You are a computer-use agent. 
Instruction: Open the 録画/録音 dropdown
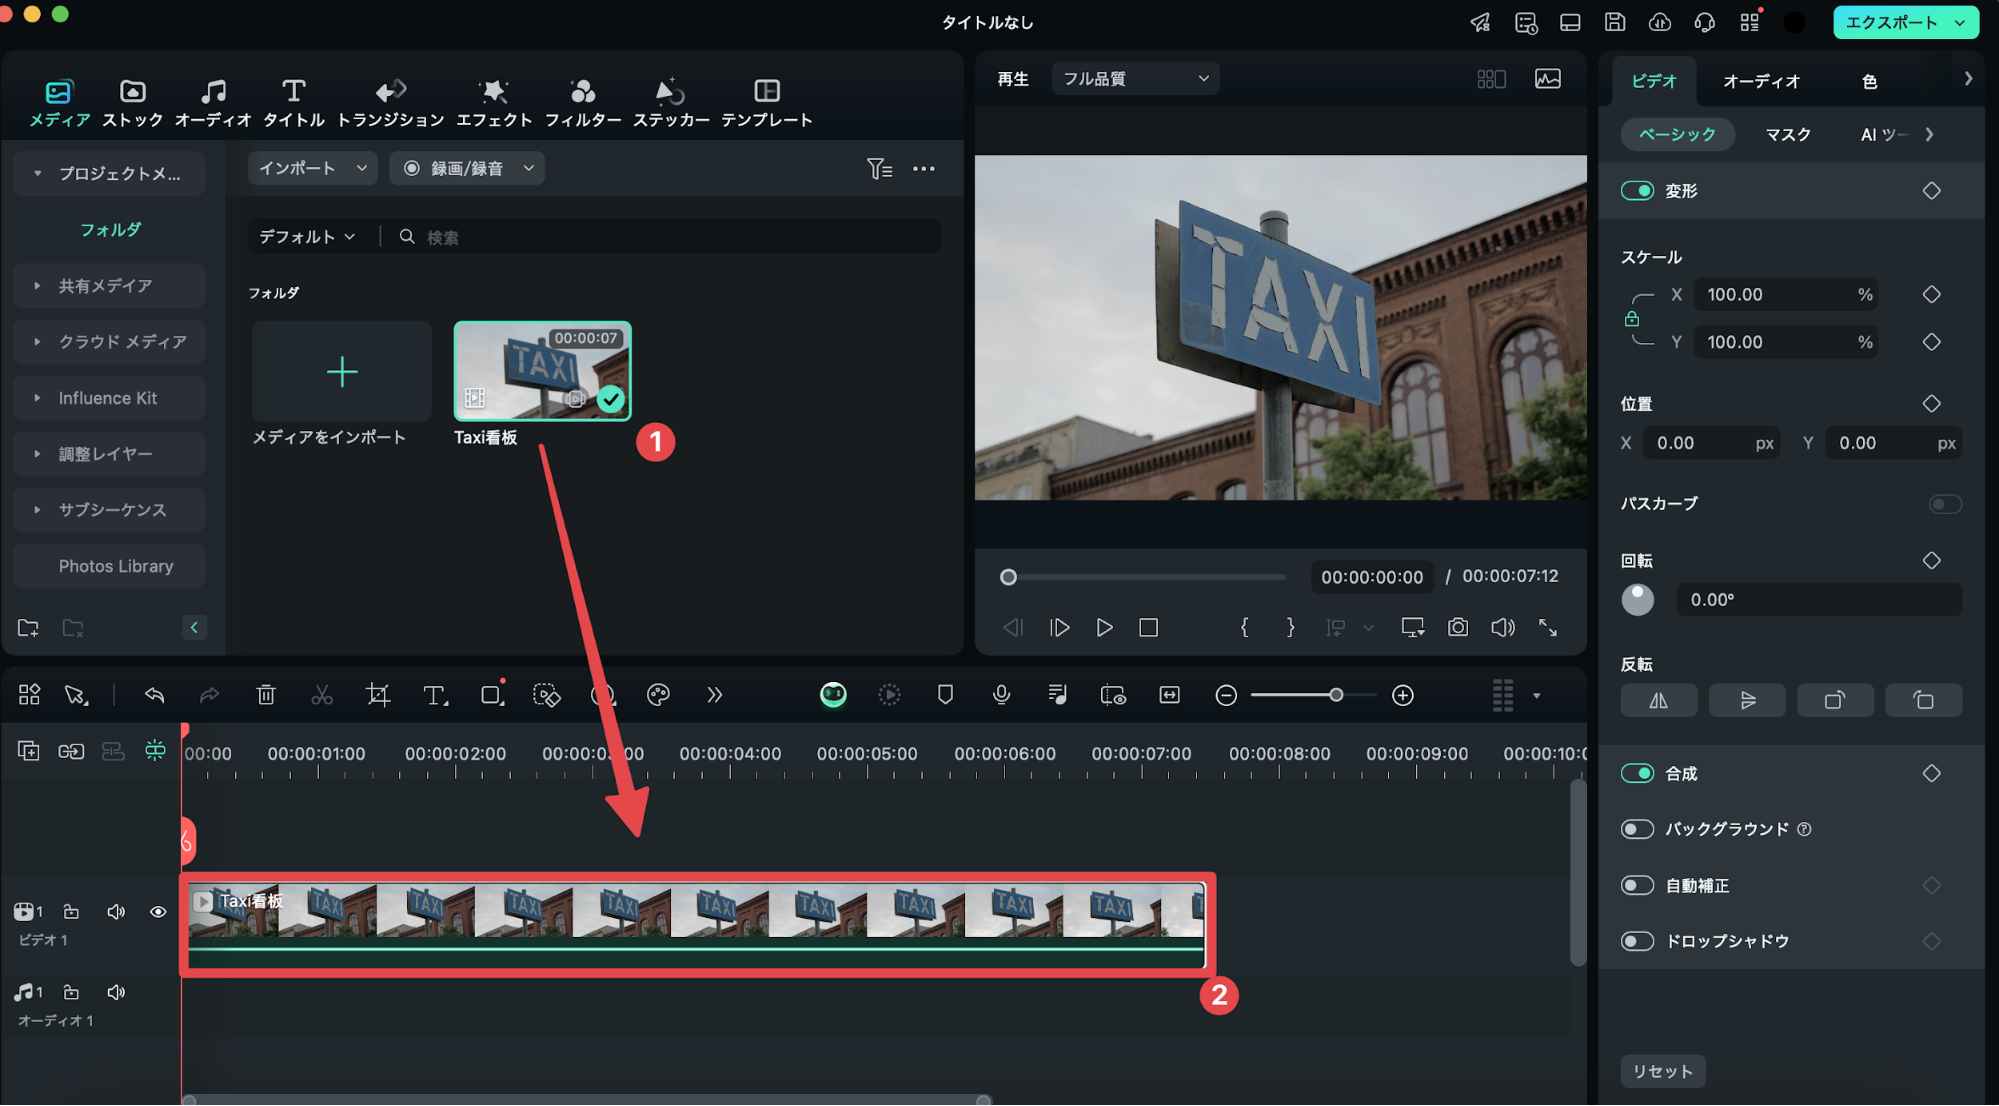[467, 168]
